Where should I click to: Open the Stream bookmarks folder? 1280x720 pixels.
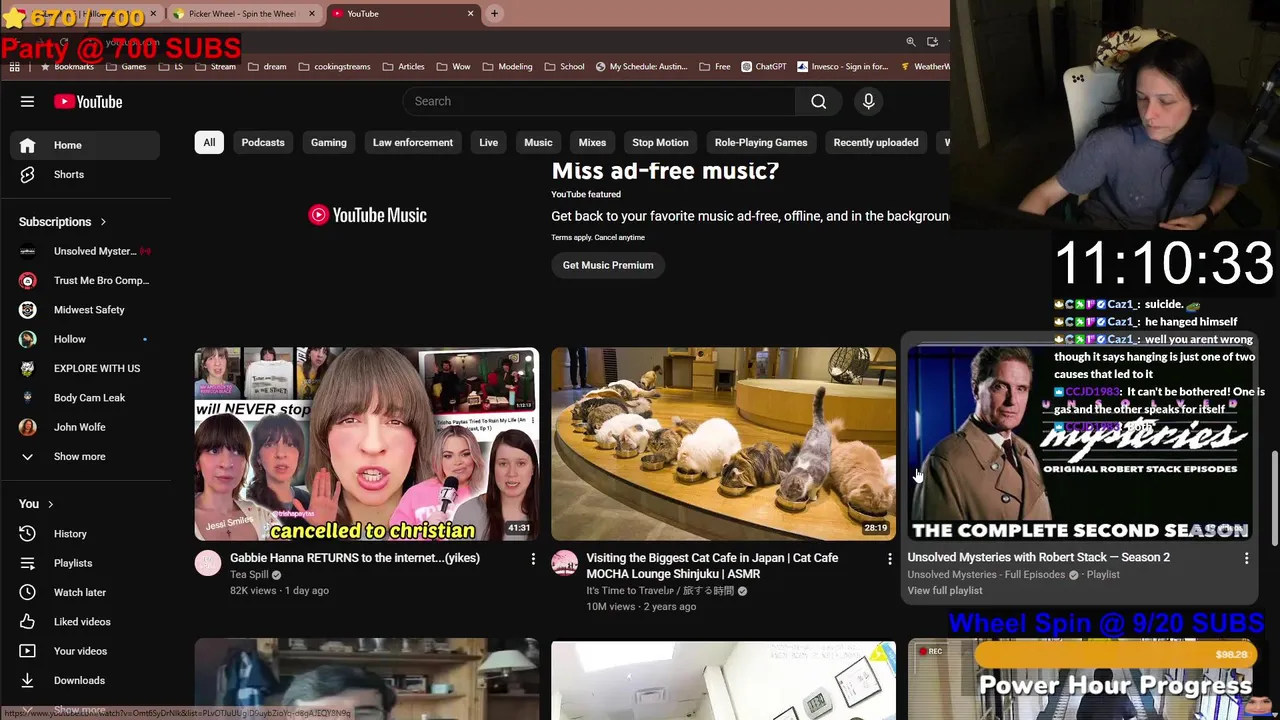click(215, 67)
